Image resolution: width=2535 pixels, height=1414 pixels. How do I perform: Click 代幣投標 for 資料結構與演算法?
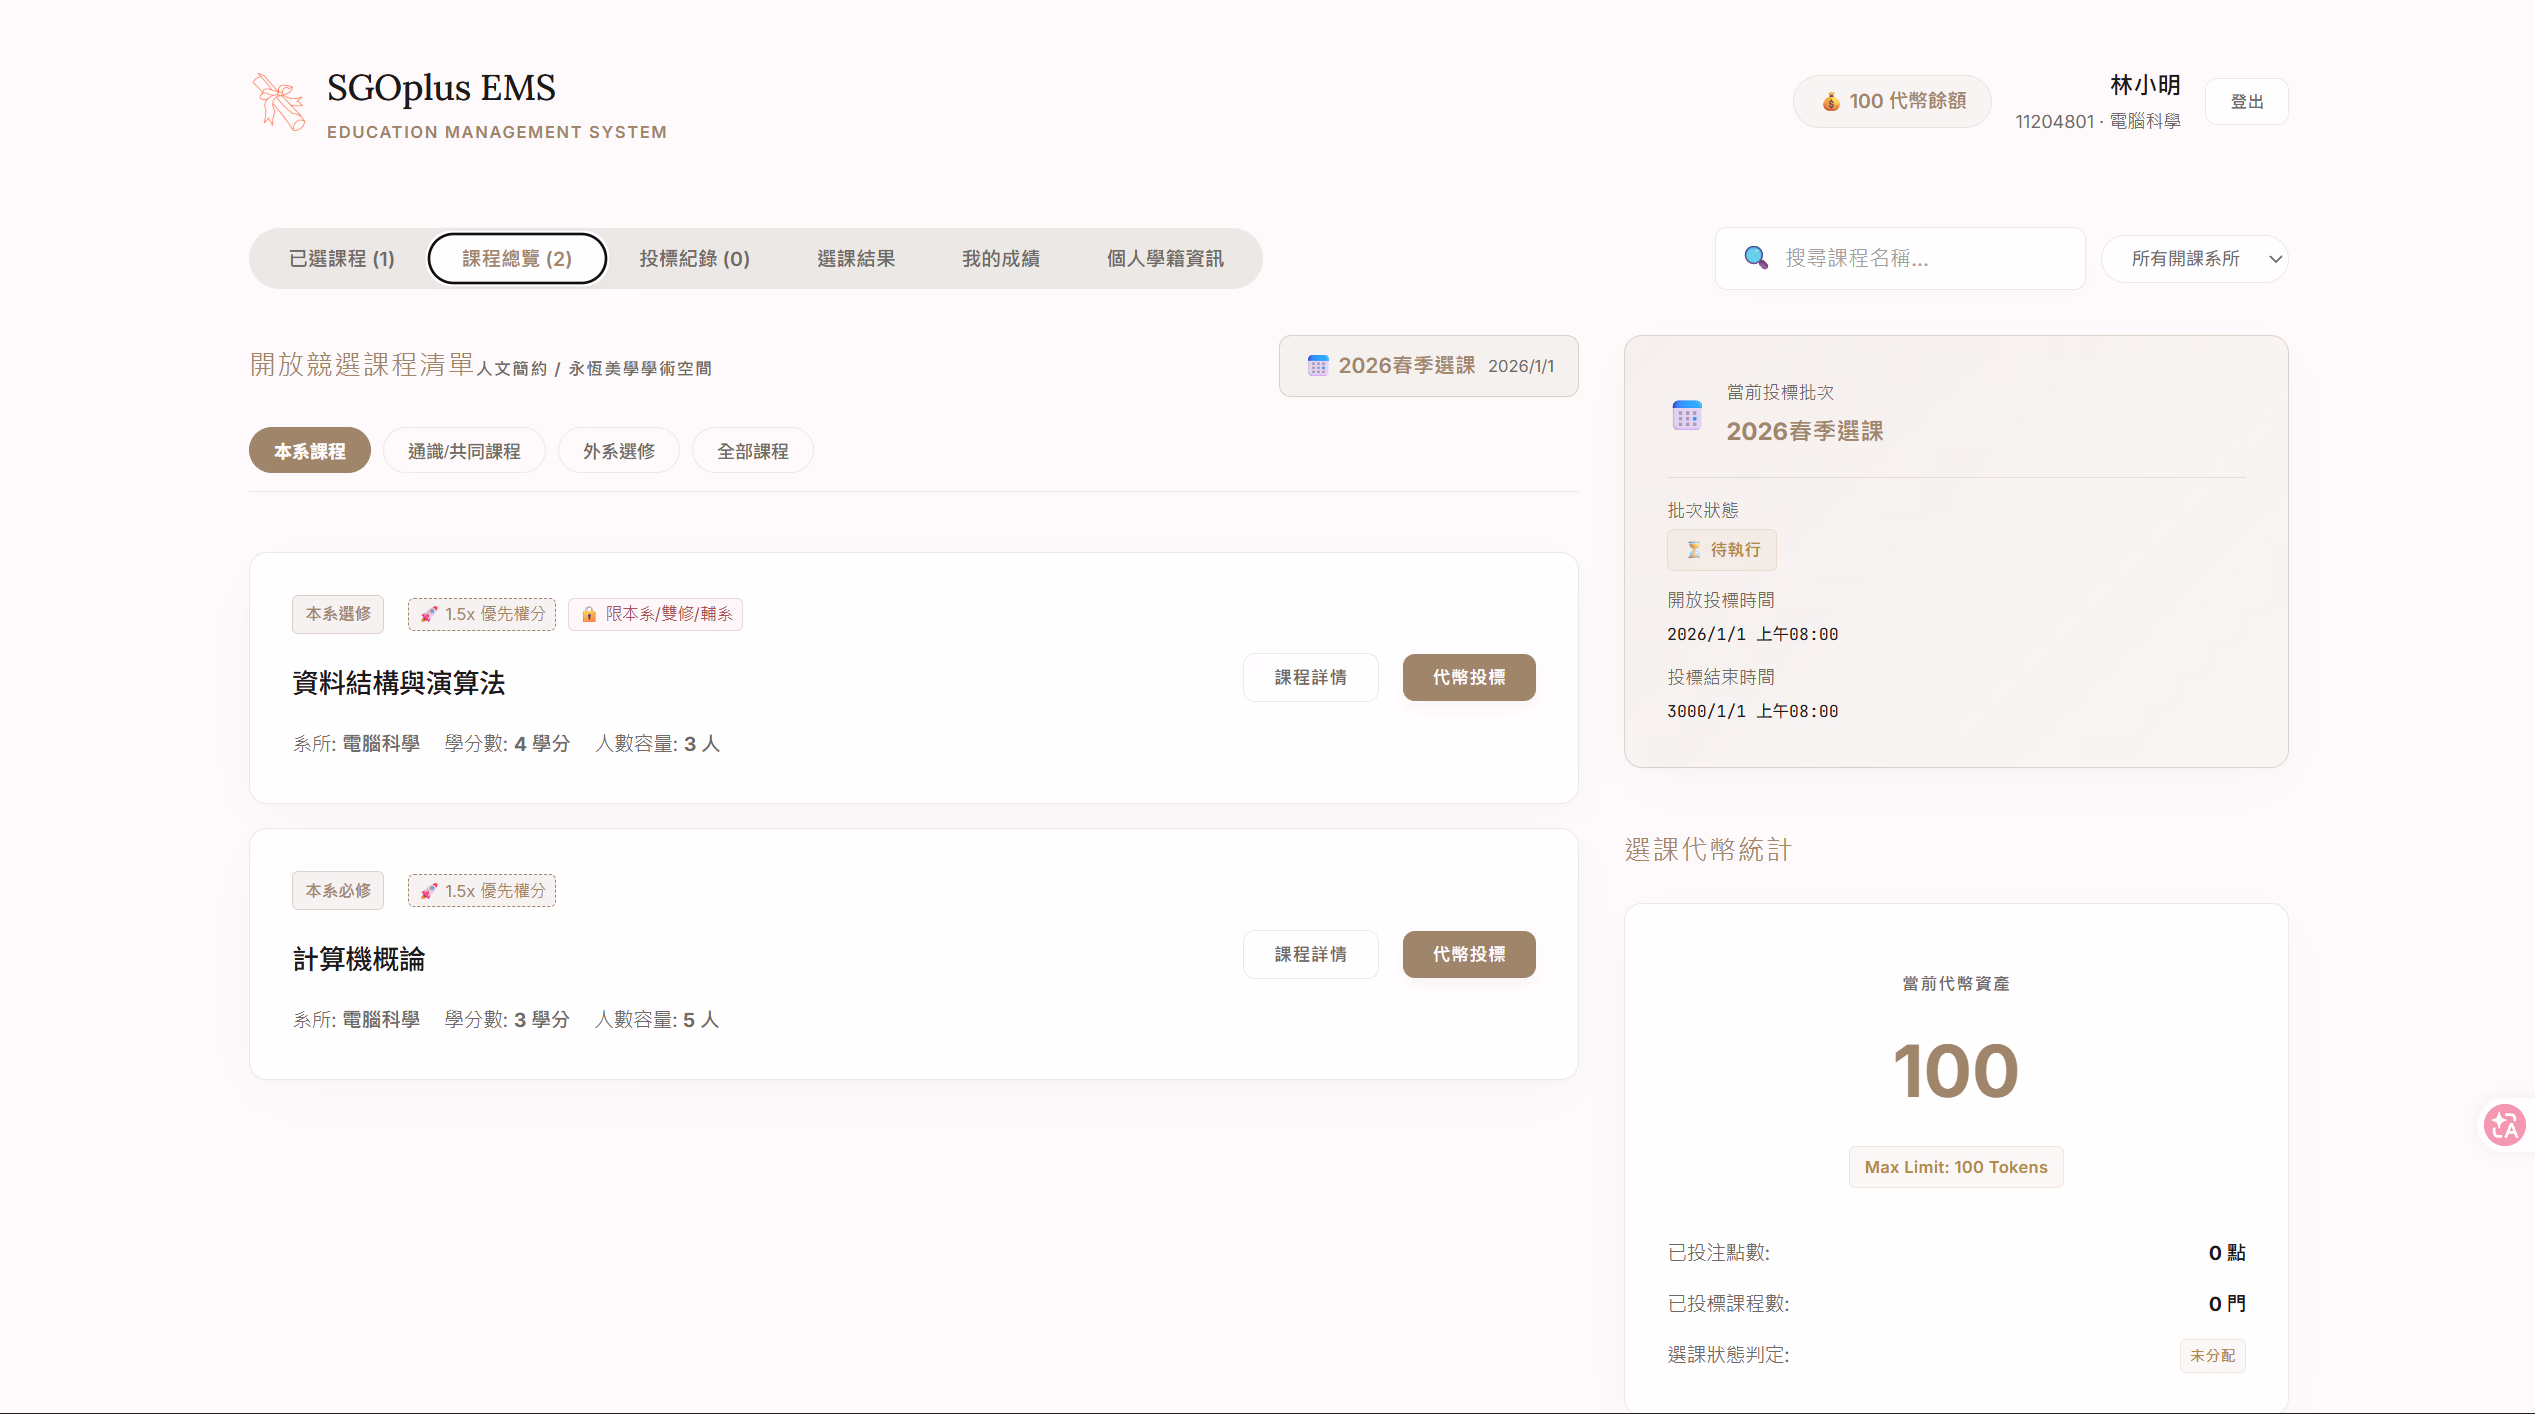pyautogui.click(x=1469, y=678)
